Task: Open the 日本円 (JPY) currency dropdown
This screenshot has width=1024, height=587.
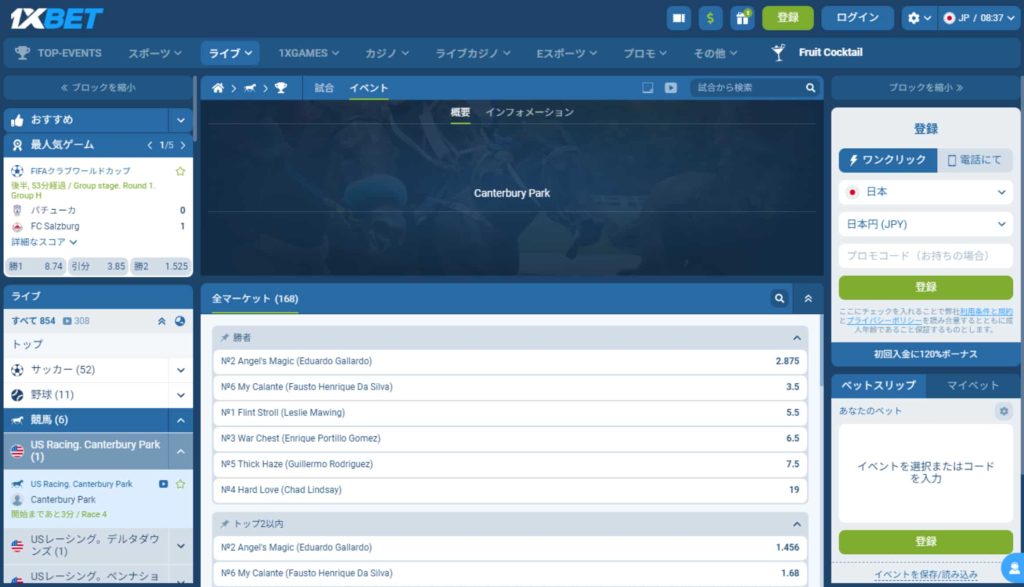Action: coord(925,224)
